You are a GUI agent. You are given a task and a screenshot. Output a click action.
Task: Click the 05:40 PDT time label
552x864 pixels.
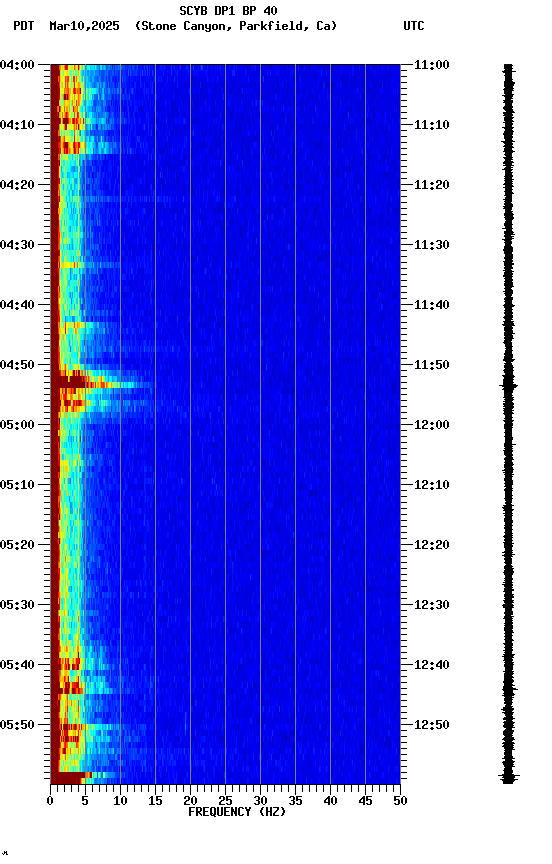pyautogui.click(x=17, y=665)
